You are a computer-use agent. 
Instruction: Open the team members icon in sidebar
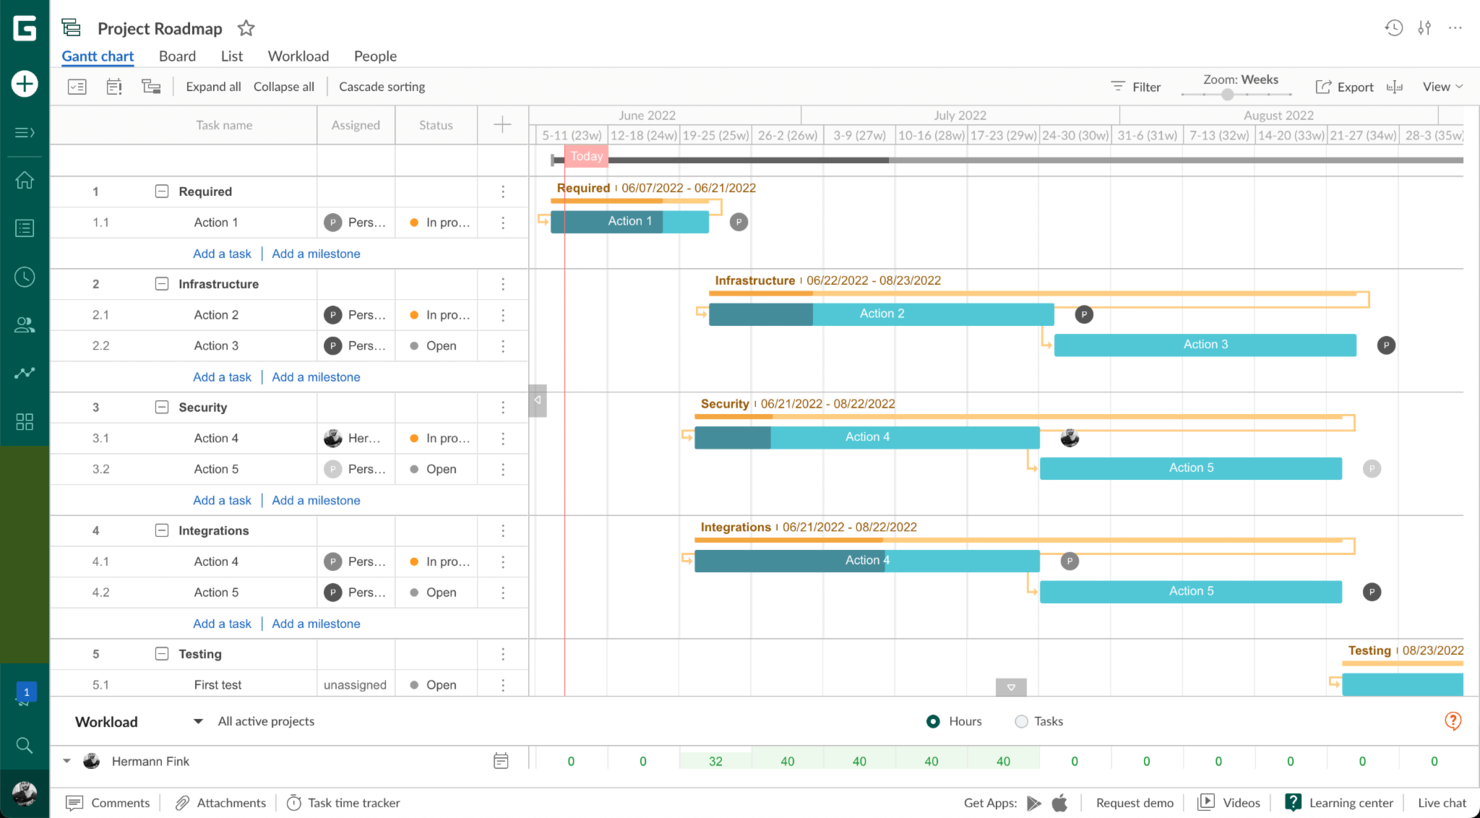click(23, 324)
